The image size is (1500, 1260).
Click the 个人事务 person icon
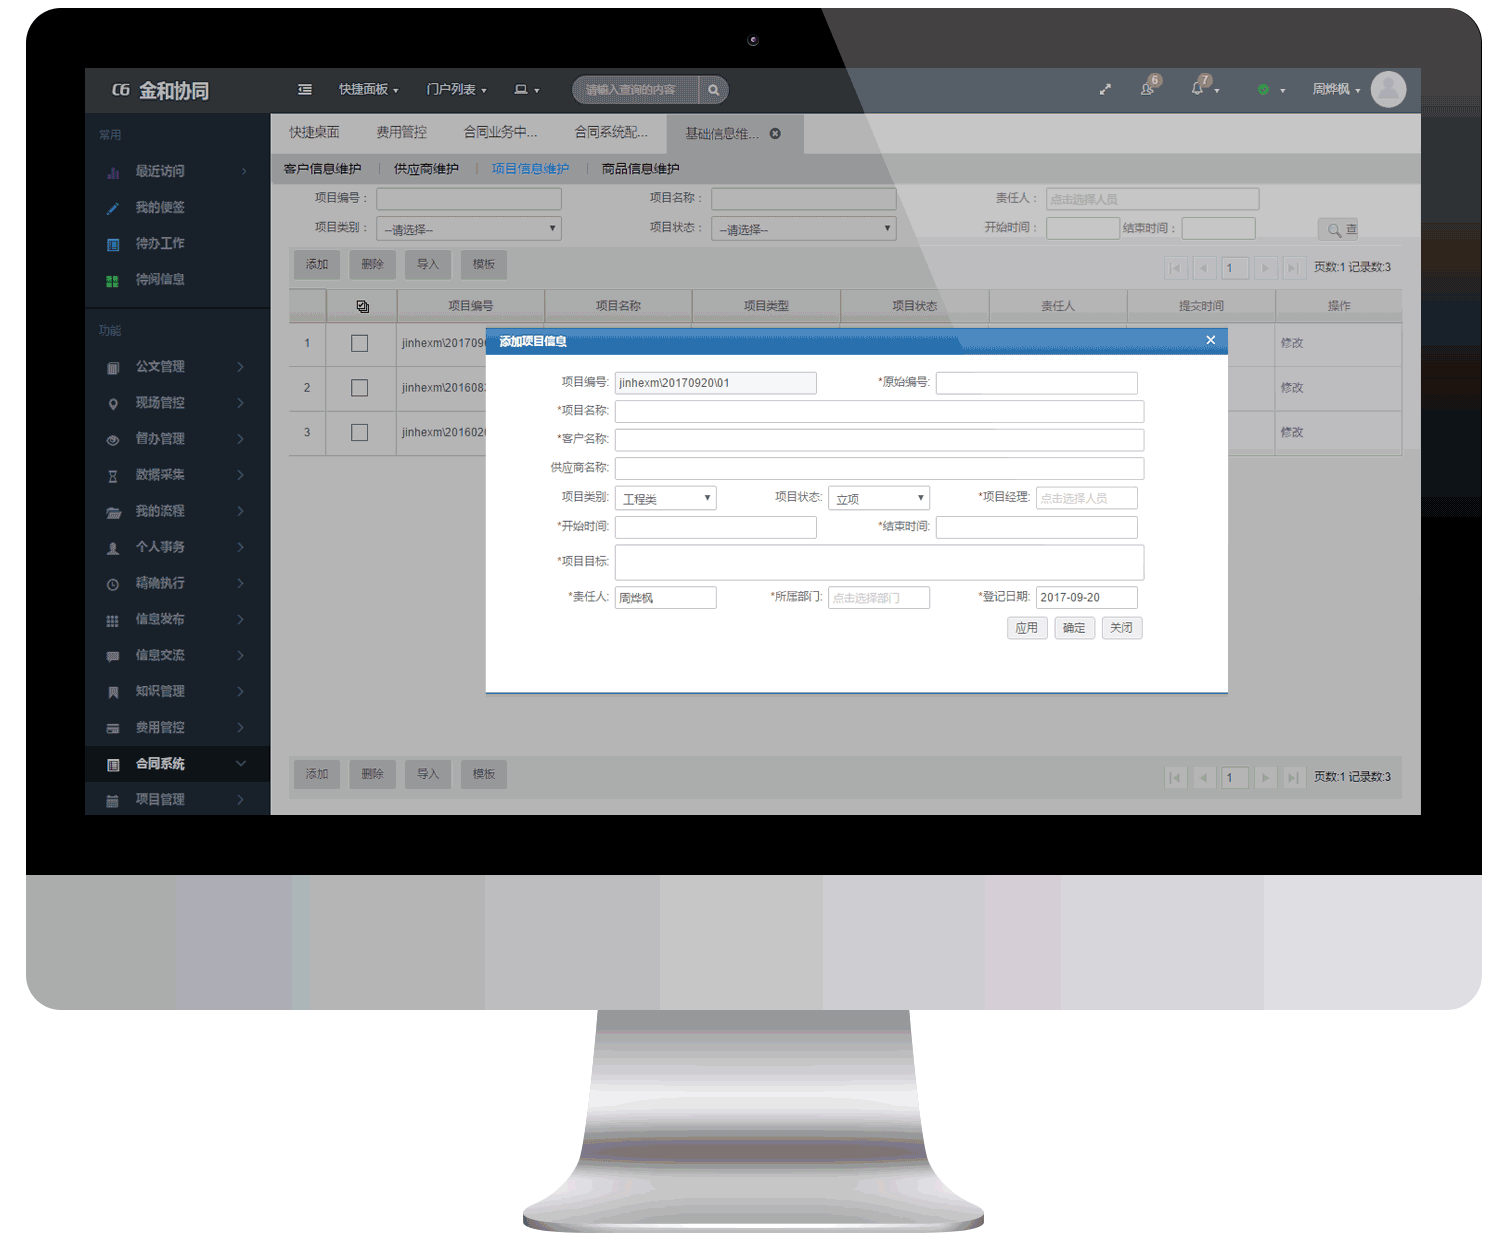[x=113, y=548]
